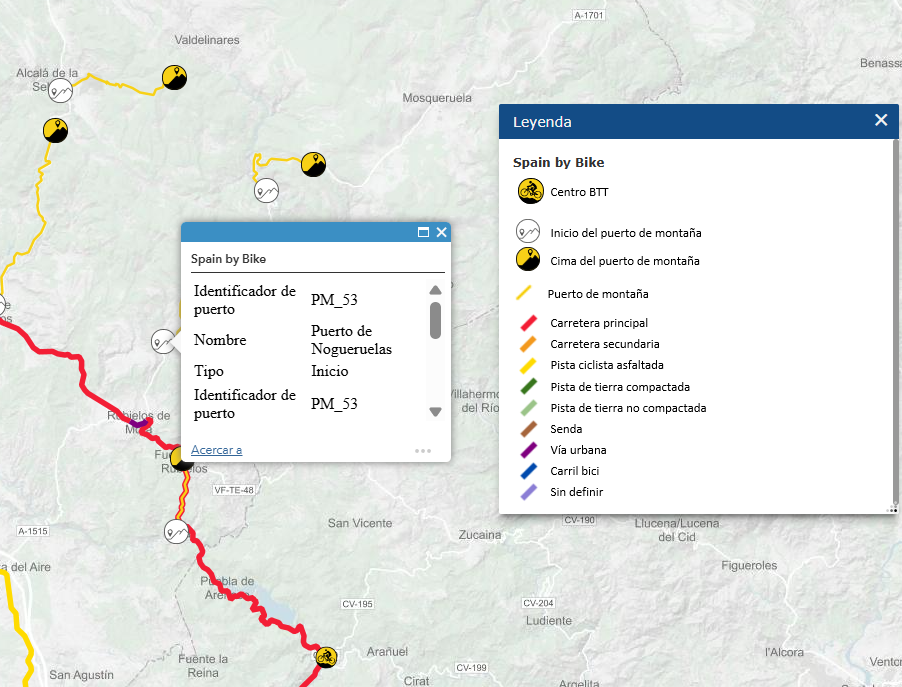Click start marker left of Mosqueruela summit marker
Viewport: 902px width, 687px height.
click(x=266, y=190)
